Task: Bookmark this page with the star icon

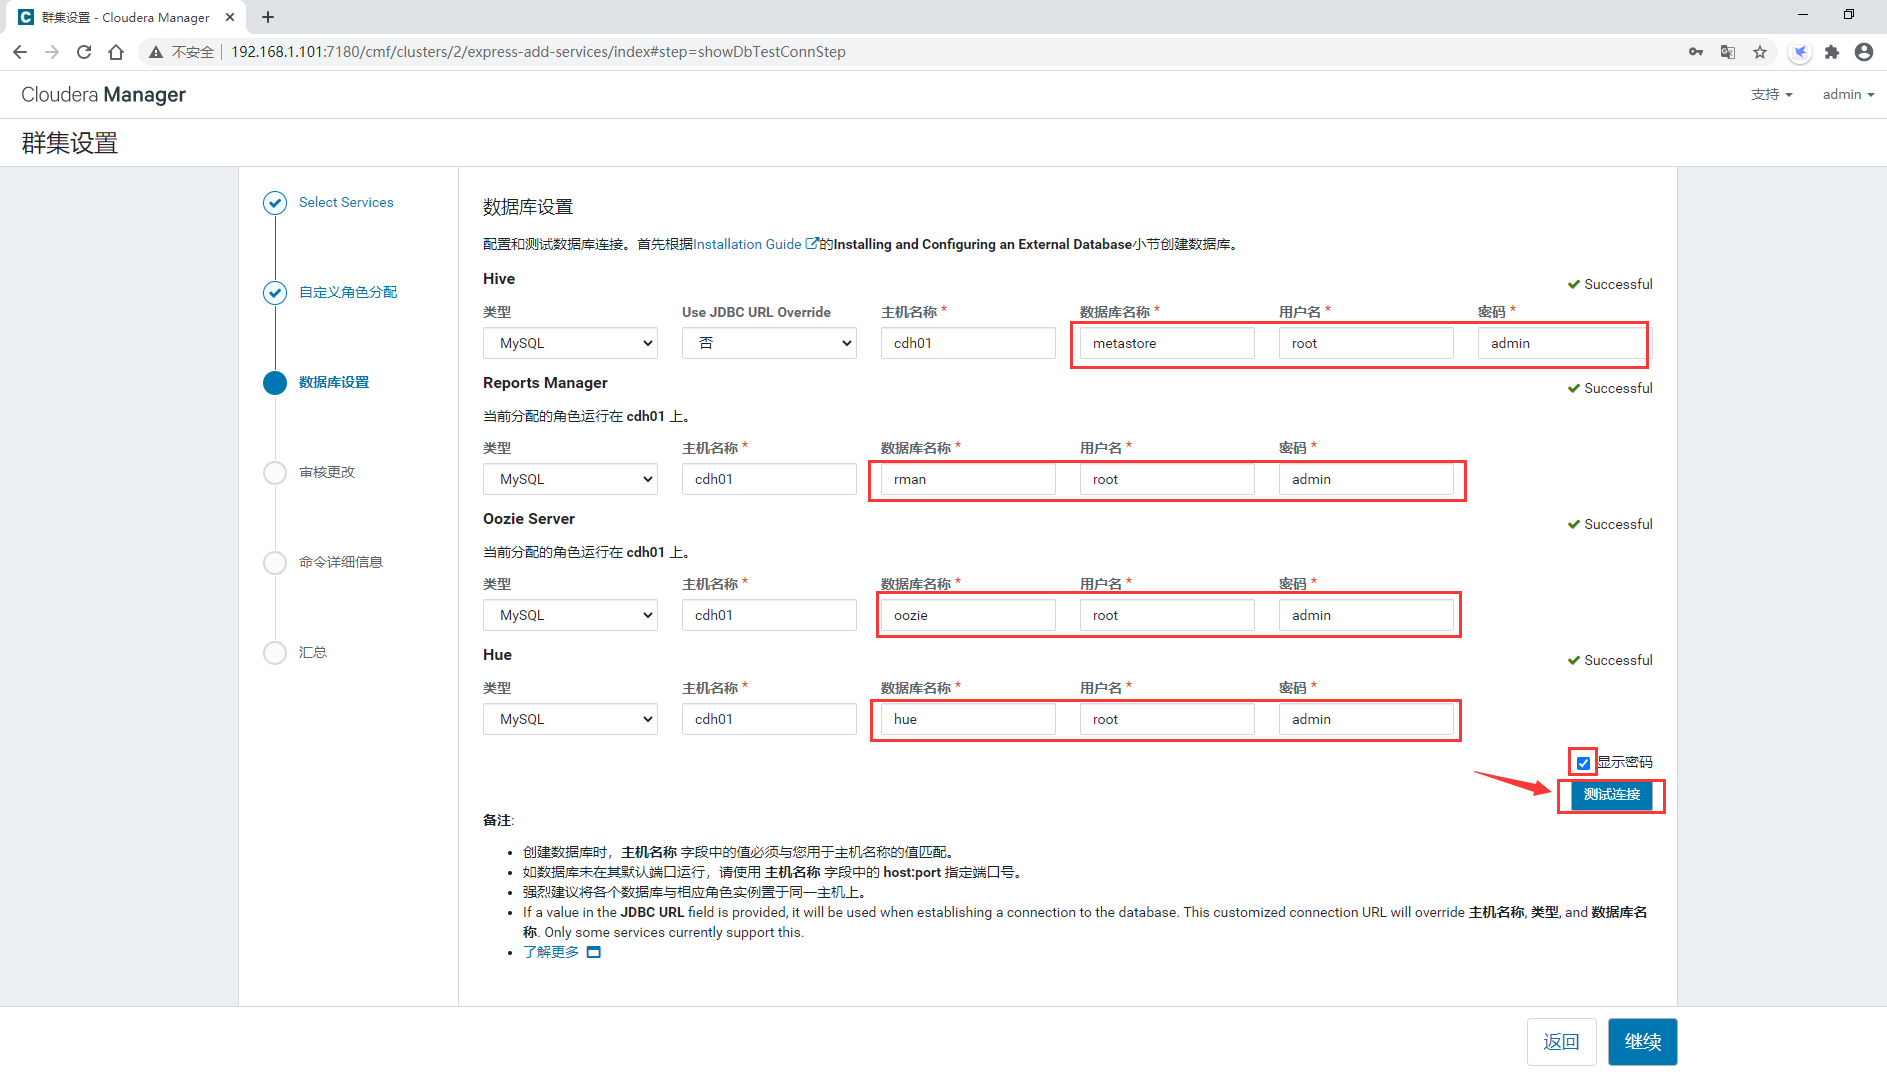Action: point(1760,52)
